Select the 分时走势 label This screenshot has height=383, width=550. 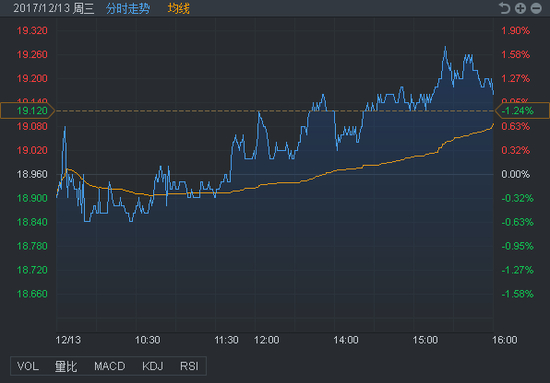pyautogui.click(x=128, y=8)
